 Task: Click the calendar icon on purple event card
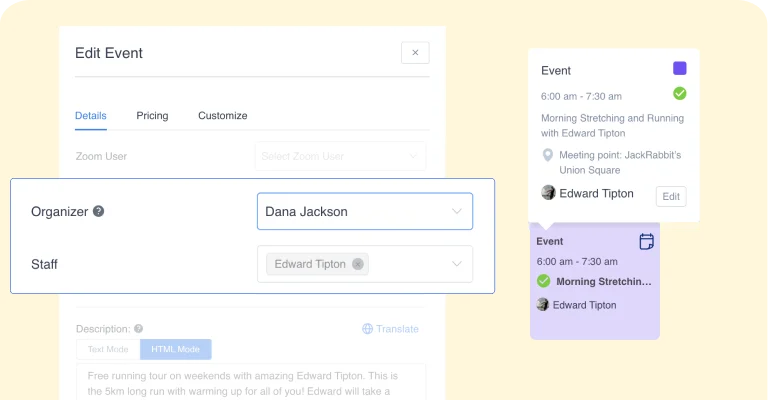click(647, 241)
